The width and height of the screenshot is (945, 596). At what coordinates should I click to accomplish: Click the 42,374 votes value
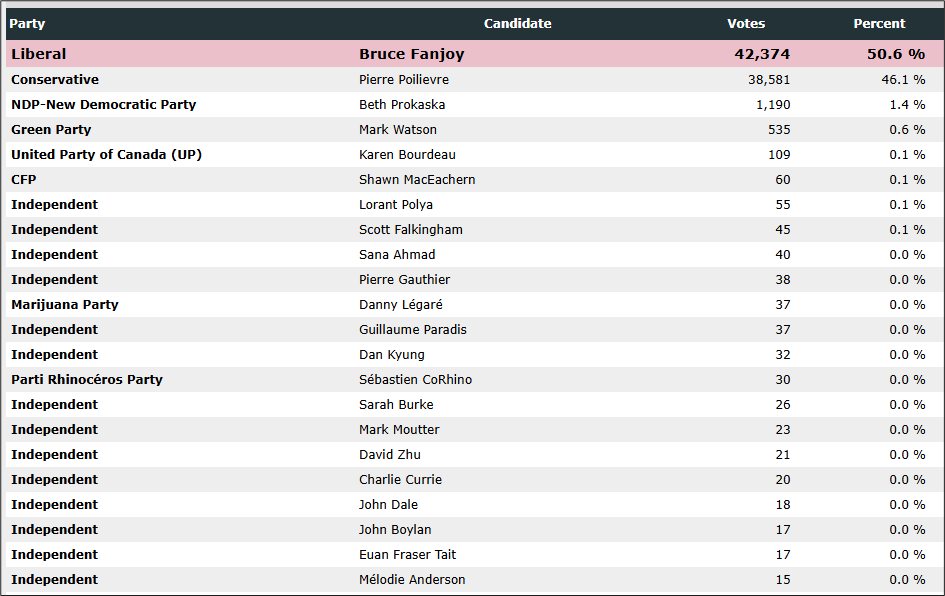point(762,54)
